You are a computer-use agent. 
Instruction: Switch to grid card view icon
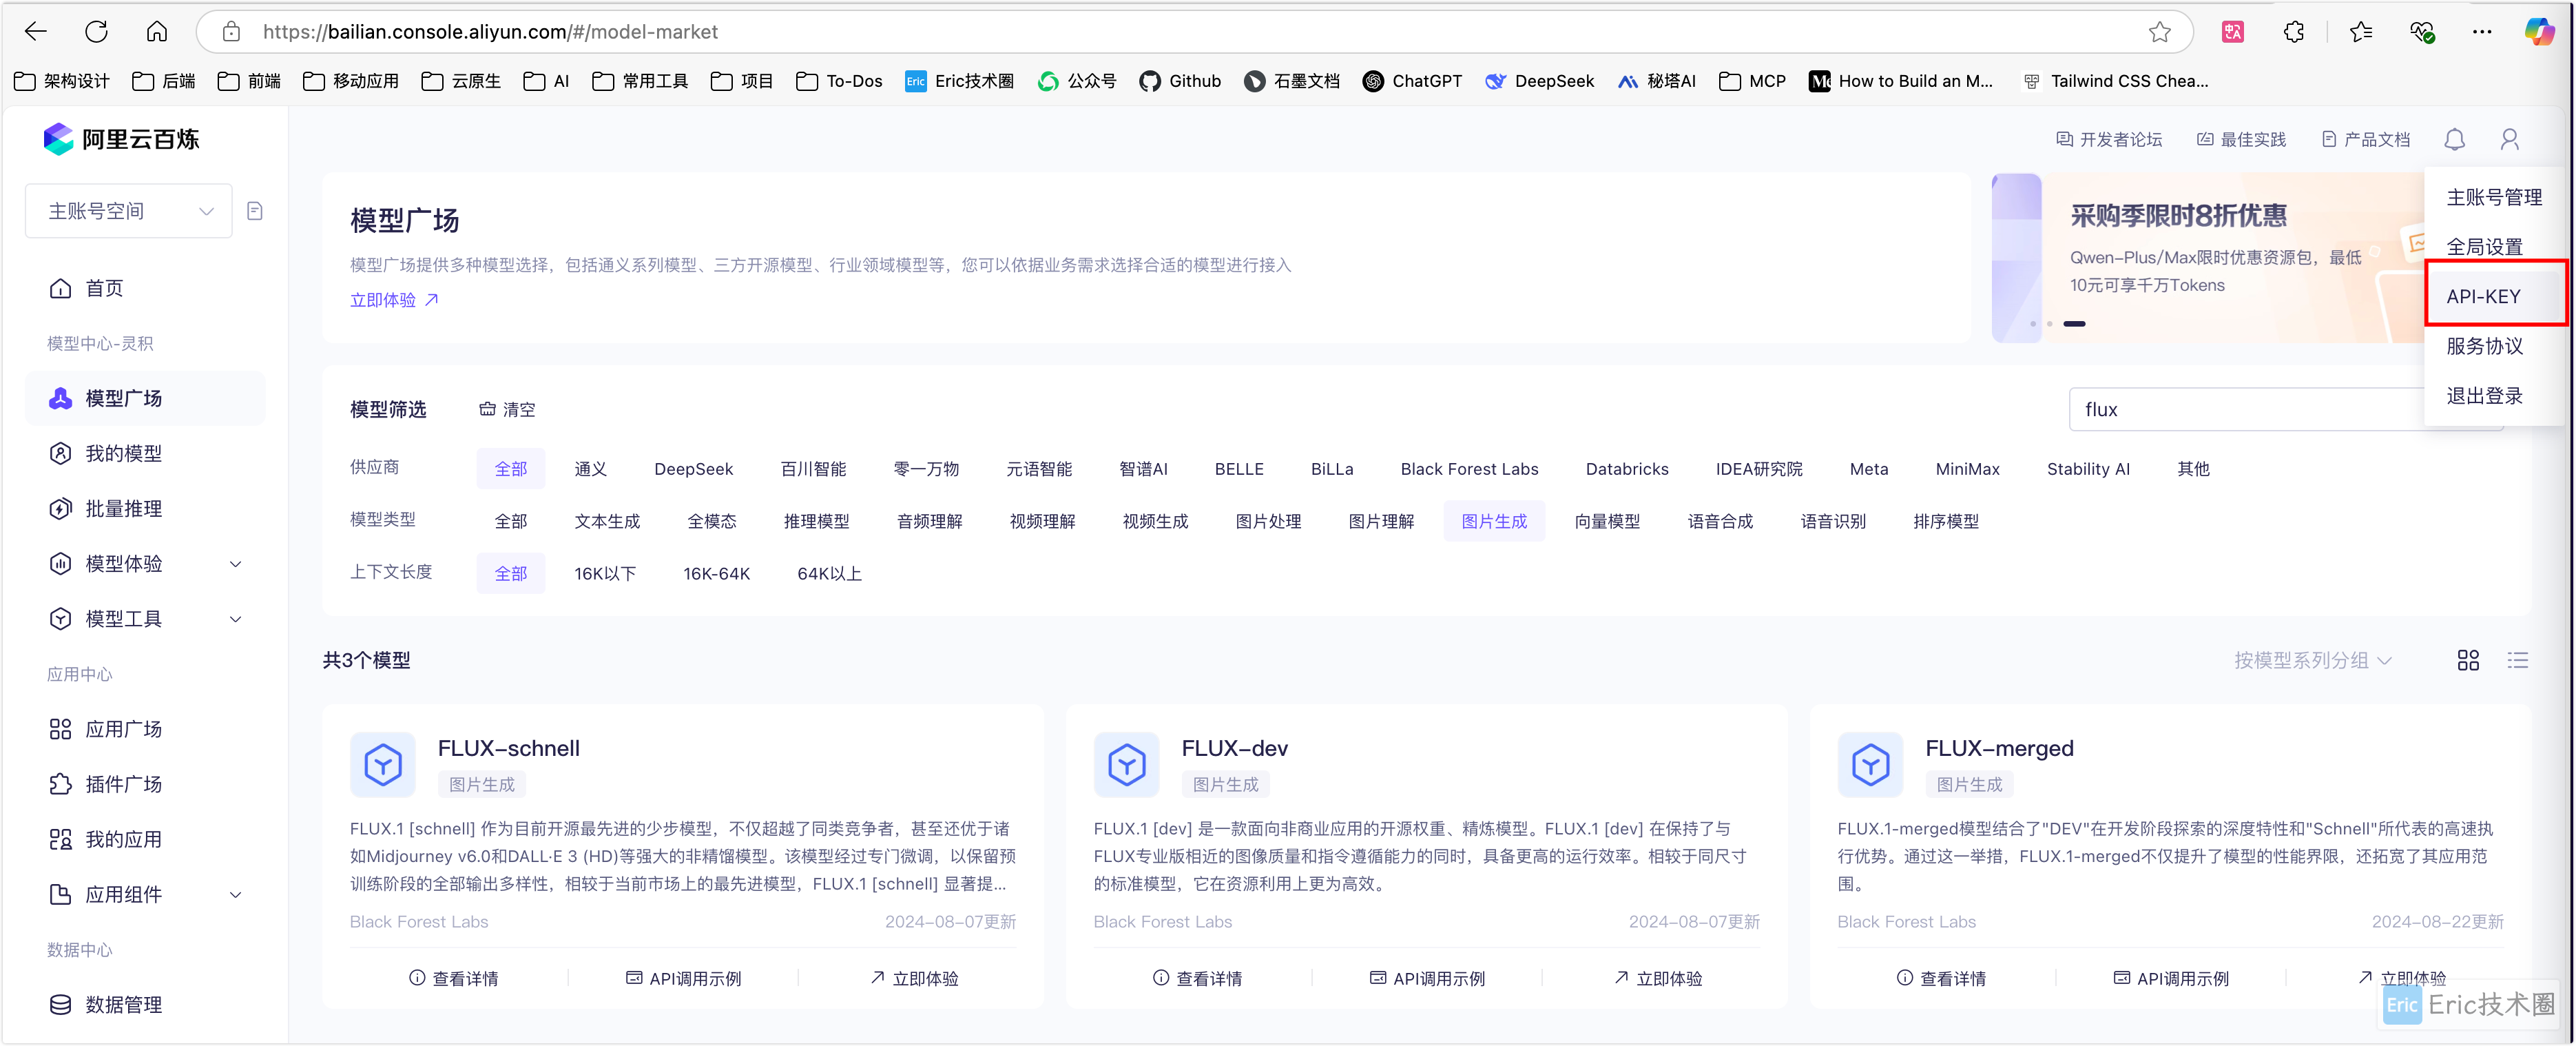point(2468,660)
